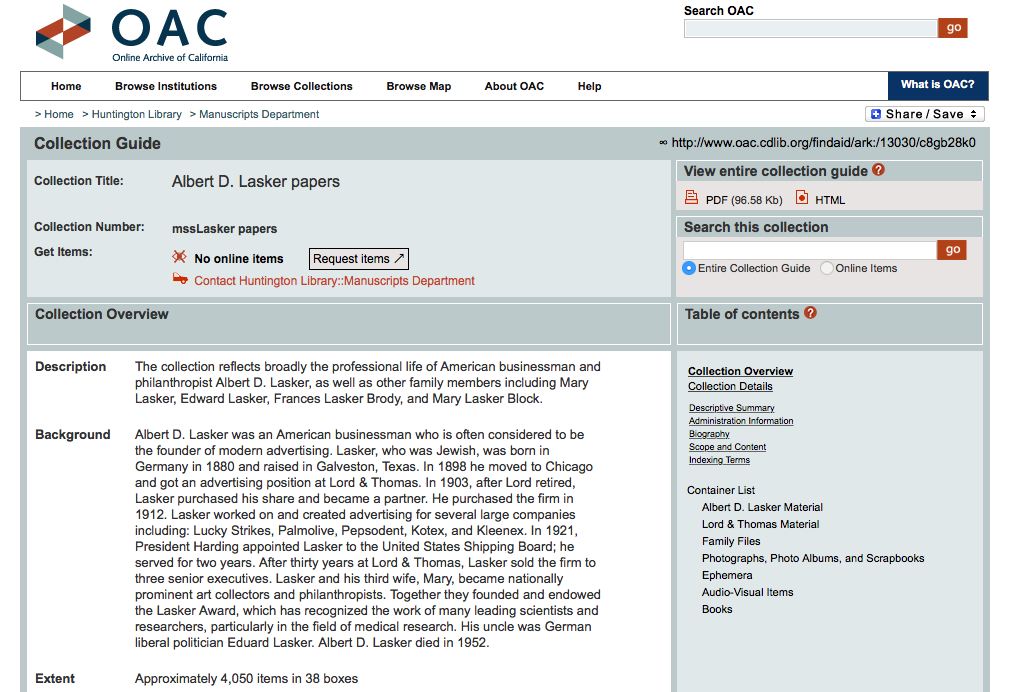Open the Contact Huntington Library Manuscripts Department link
Viewport: 1028px width, 692px height.
[x=334, y=281]
